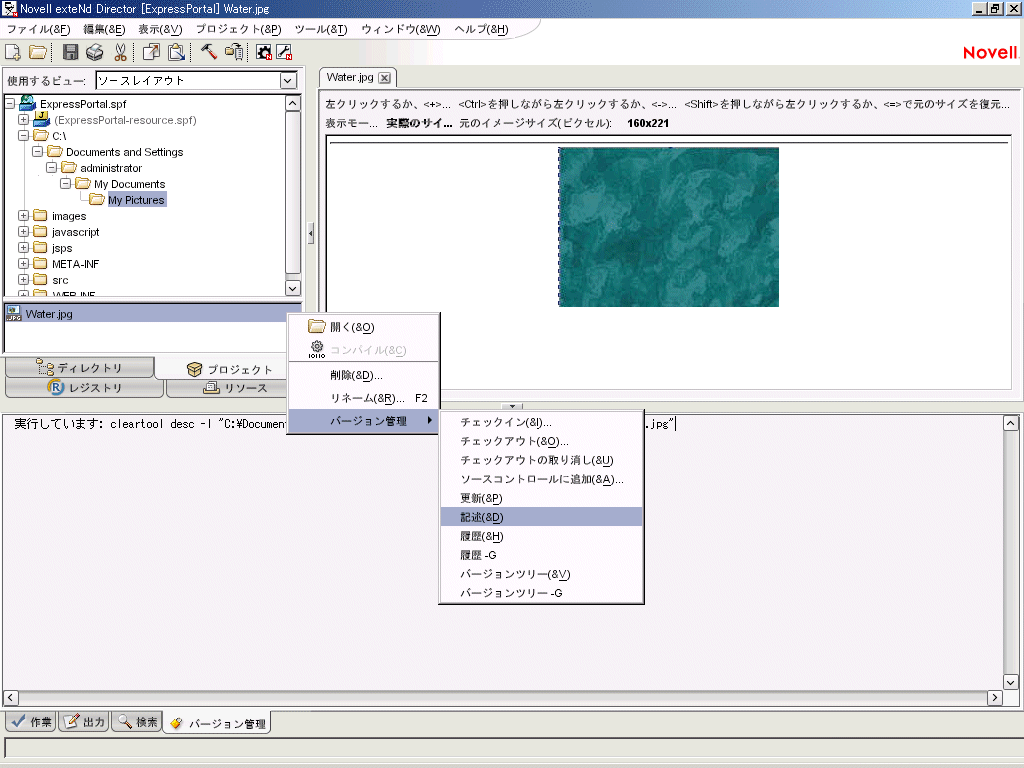The image size is (1024, 768).
Task: Click the Print toolbar icon
Action: coord(95,52)
